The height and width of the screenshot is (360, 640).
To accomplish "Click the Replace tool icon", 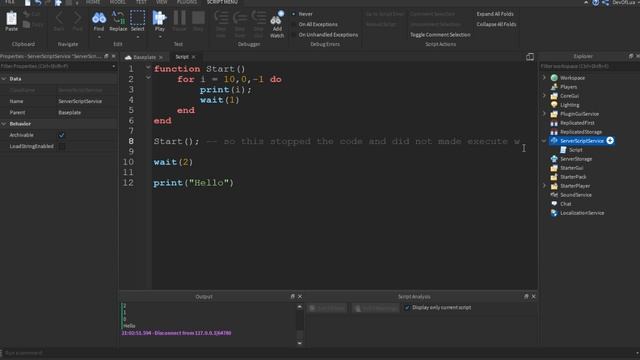I will tap(118, 18).
